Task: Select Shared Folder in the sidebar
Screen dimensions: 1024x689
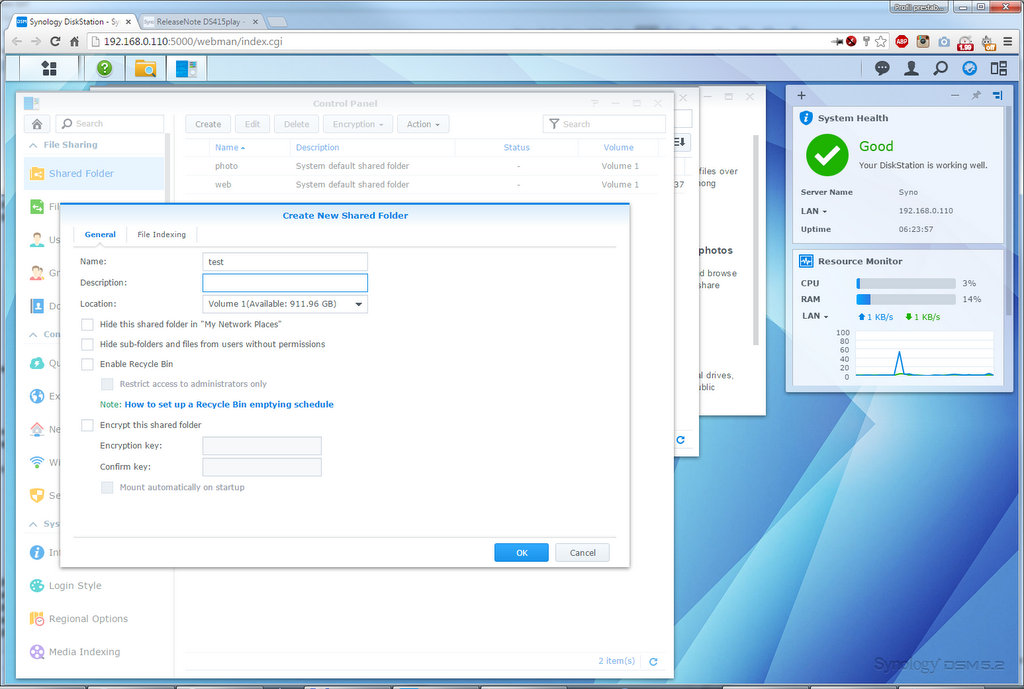Action: click(94, 173)
